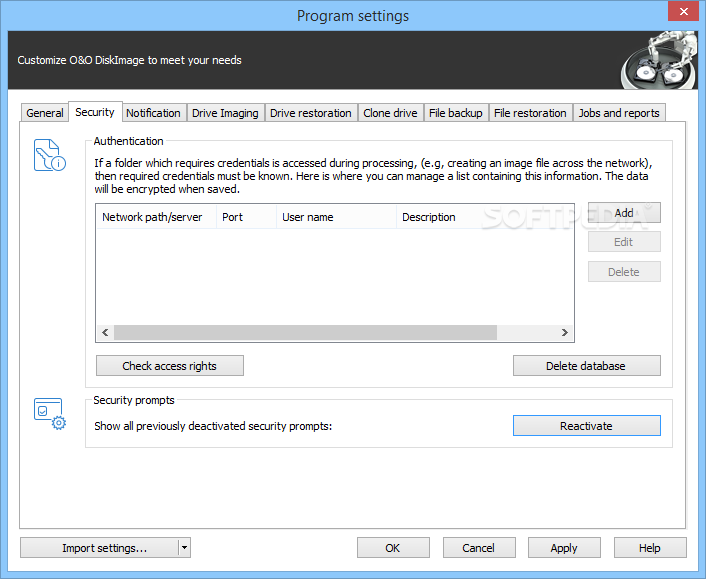Apply the program settings
706x579 pixels.
click(564, 547)
